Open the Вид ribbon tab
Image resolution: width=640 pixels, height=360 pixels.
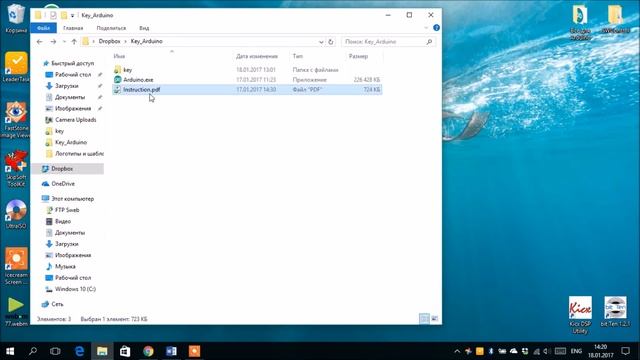[x=144, y=28]
